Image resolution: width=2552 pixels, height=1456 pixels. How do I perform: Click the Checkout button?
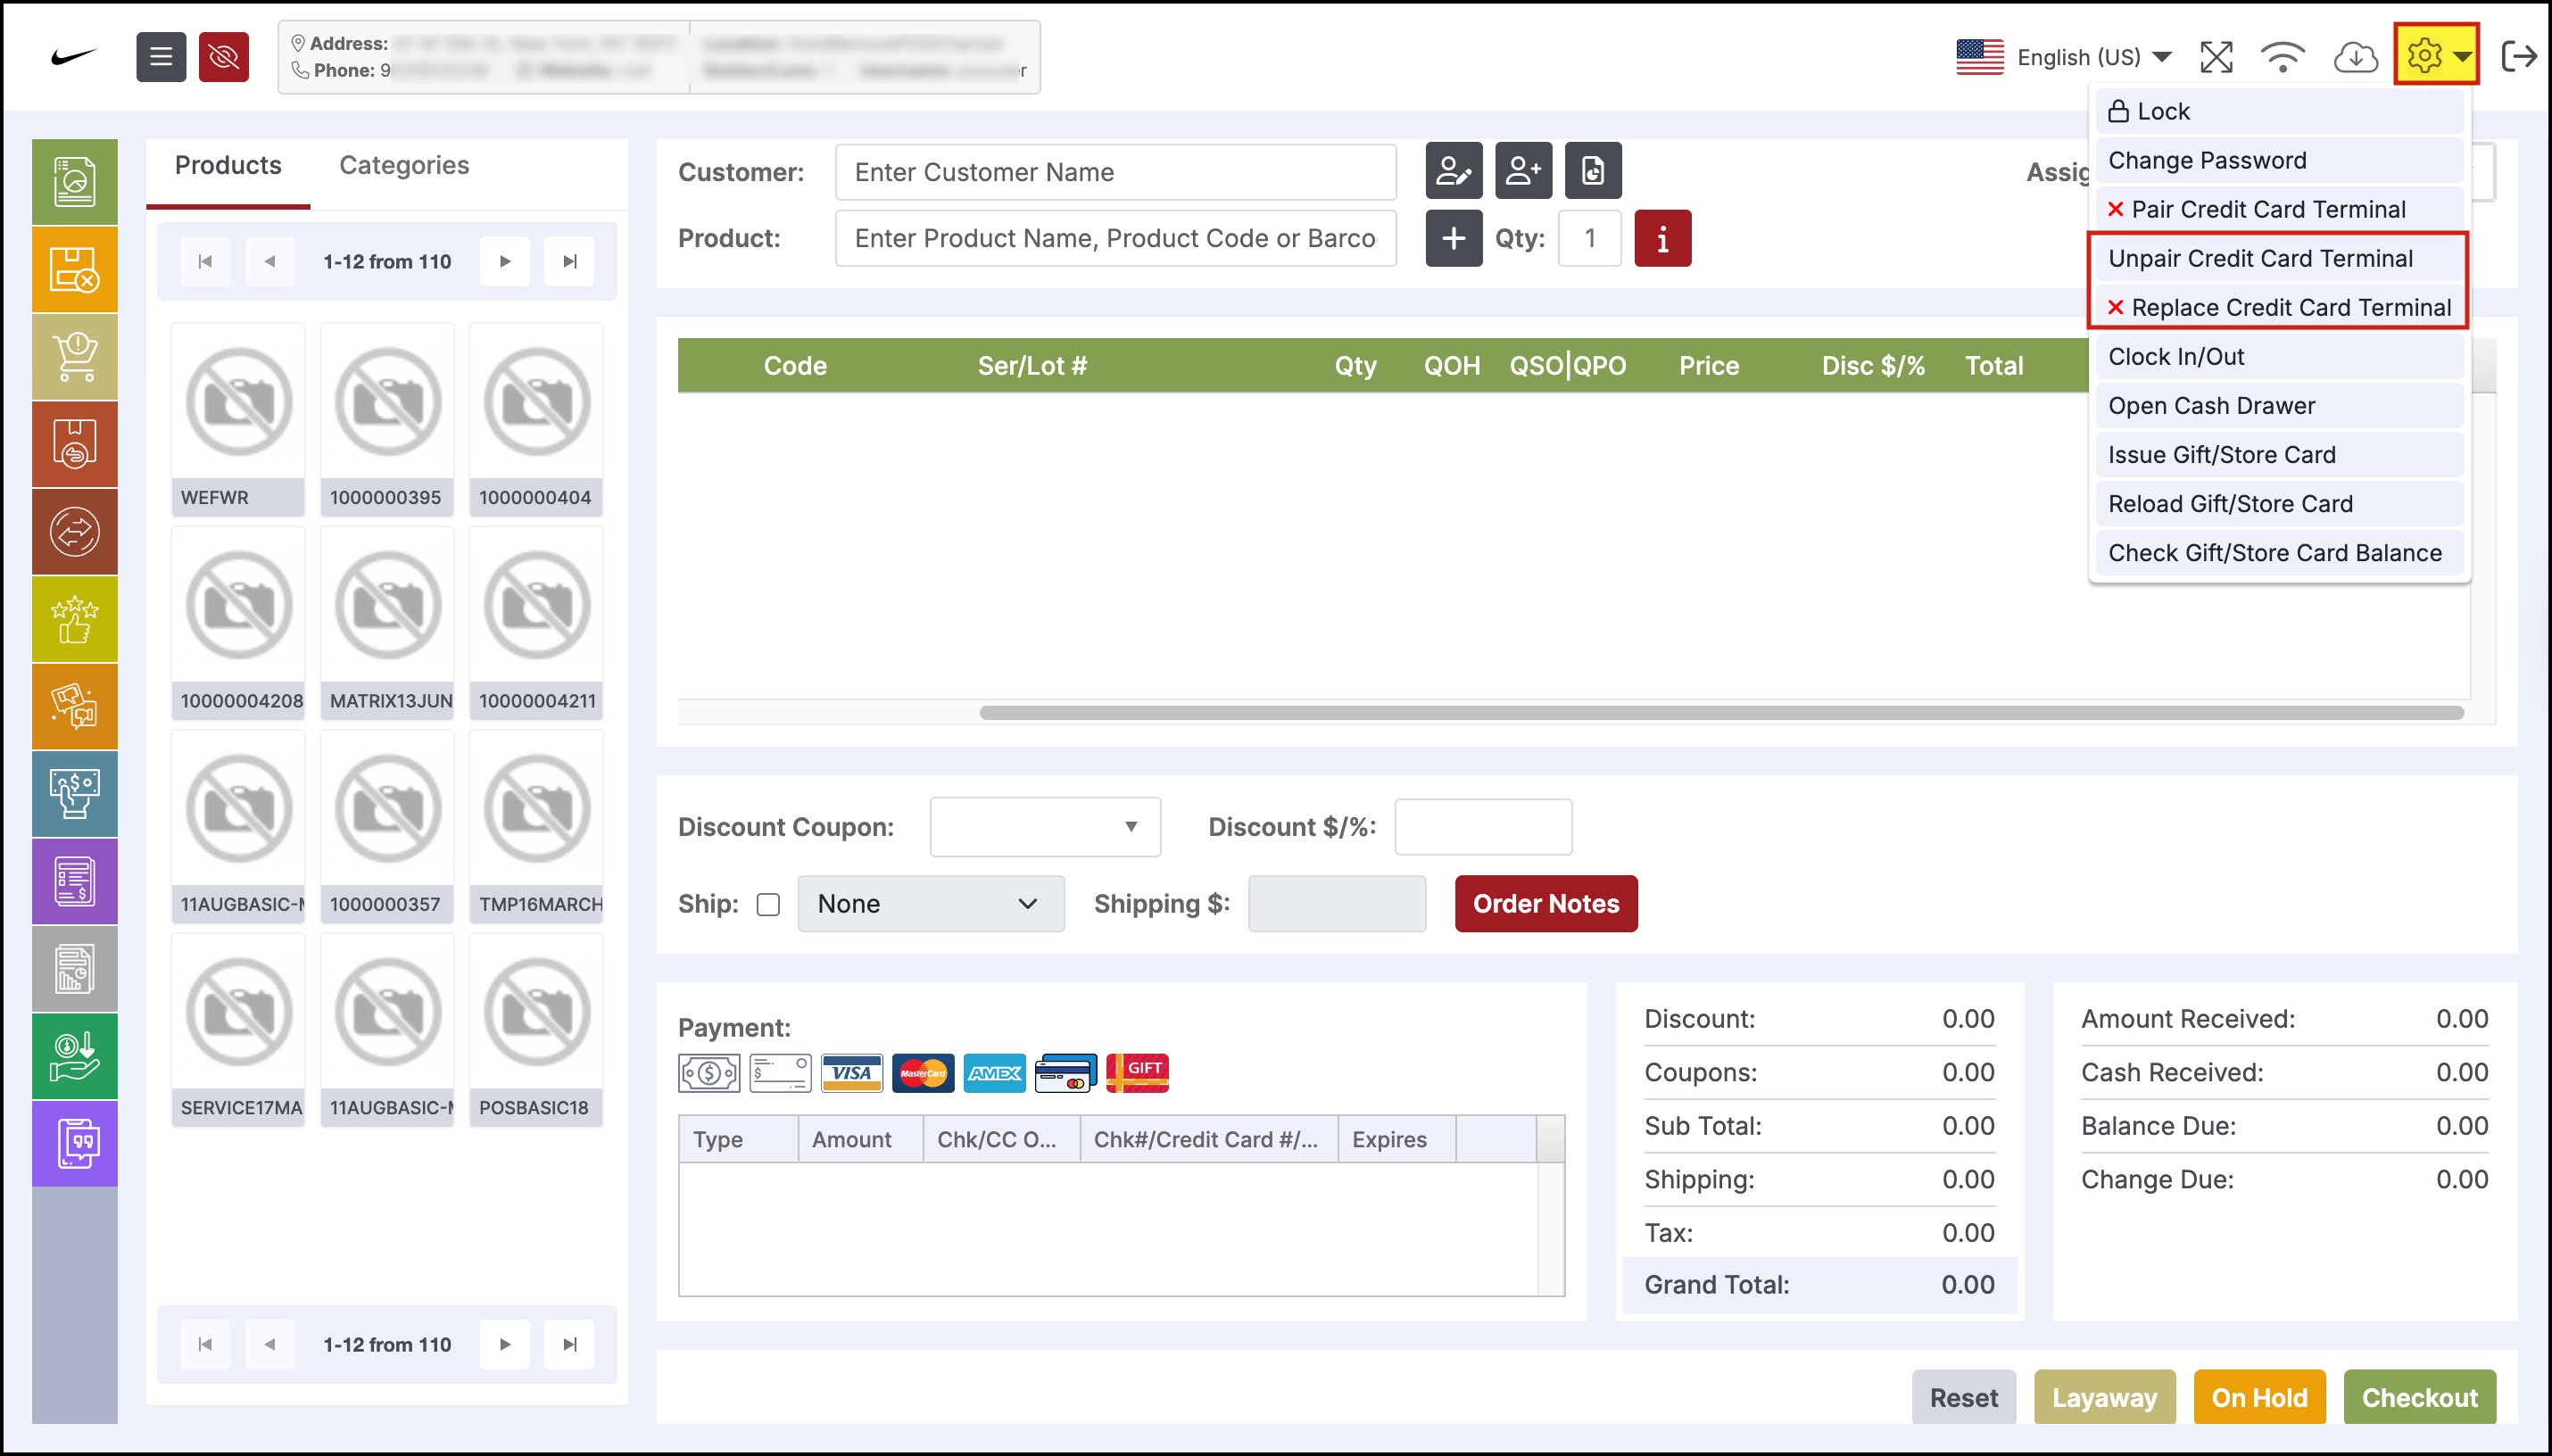(2419, 1397)
